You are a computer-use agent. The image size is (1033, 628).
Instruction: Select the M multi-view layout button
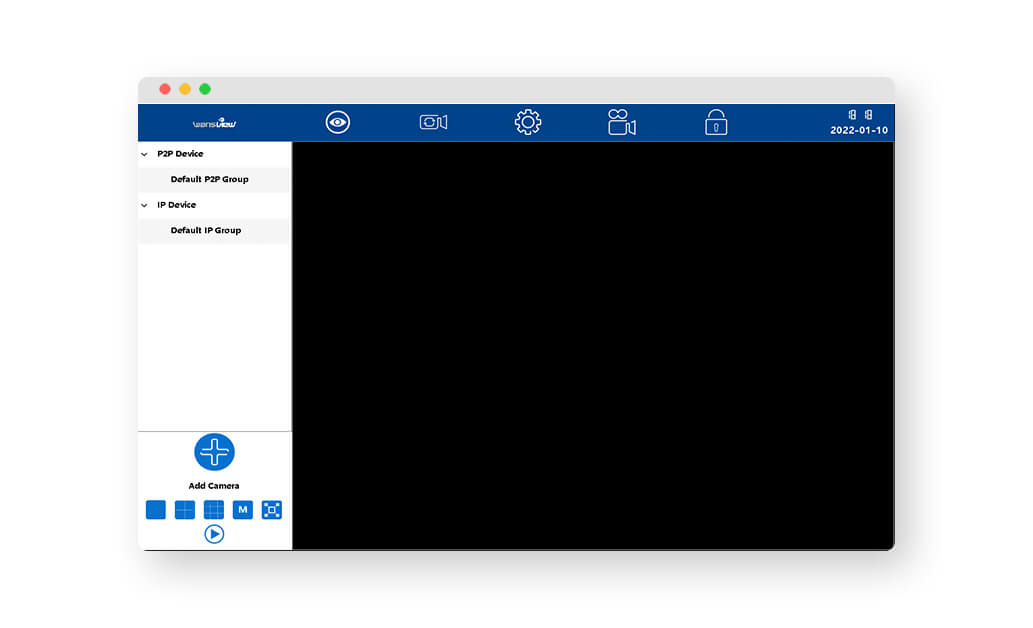click(242, 509)
